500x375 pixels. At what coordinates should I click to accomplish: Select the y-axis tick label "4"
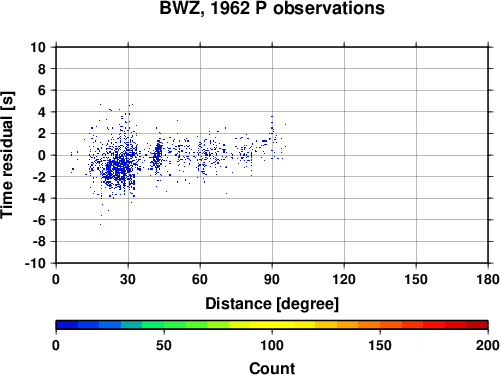point(42,112)
